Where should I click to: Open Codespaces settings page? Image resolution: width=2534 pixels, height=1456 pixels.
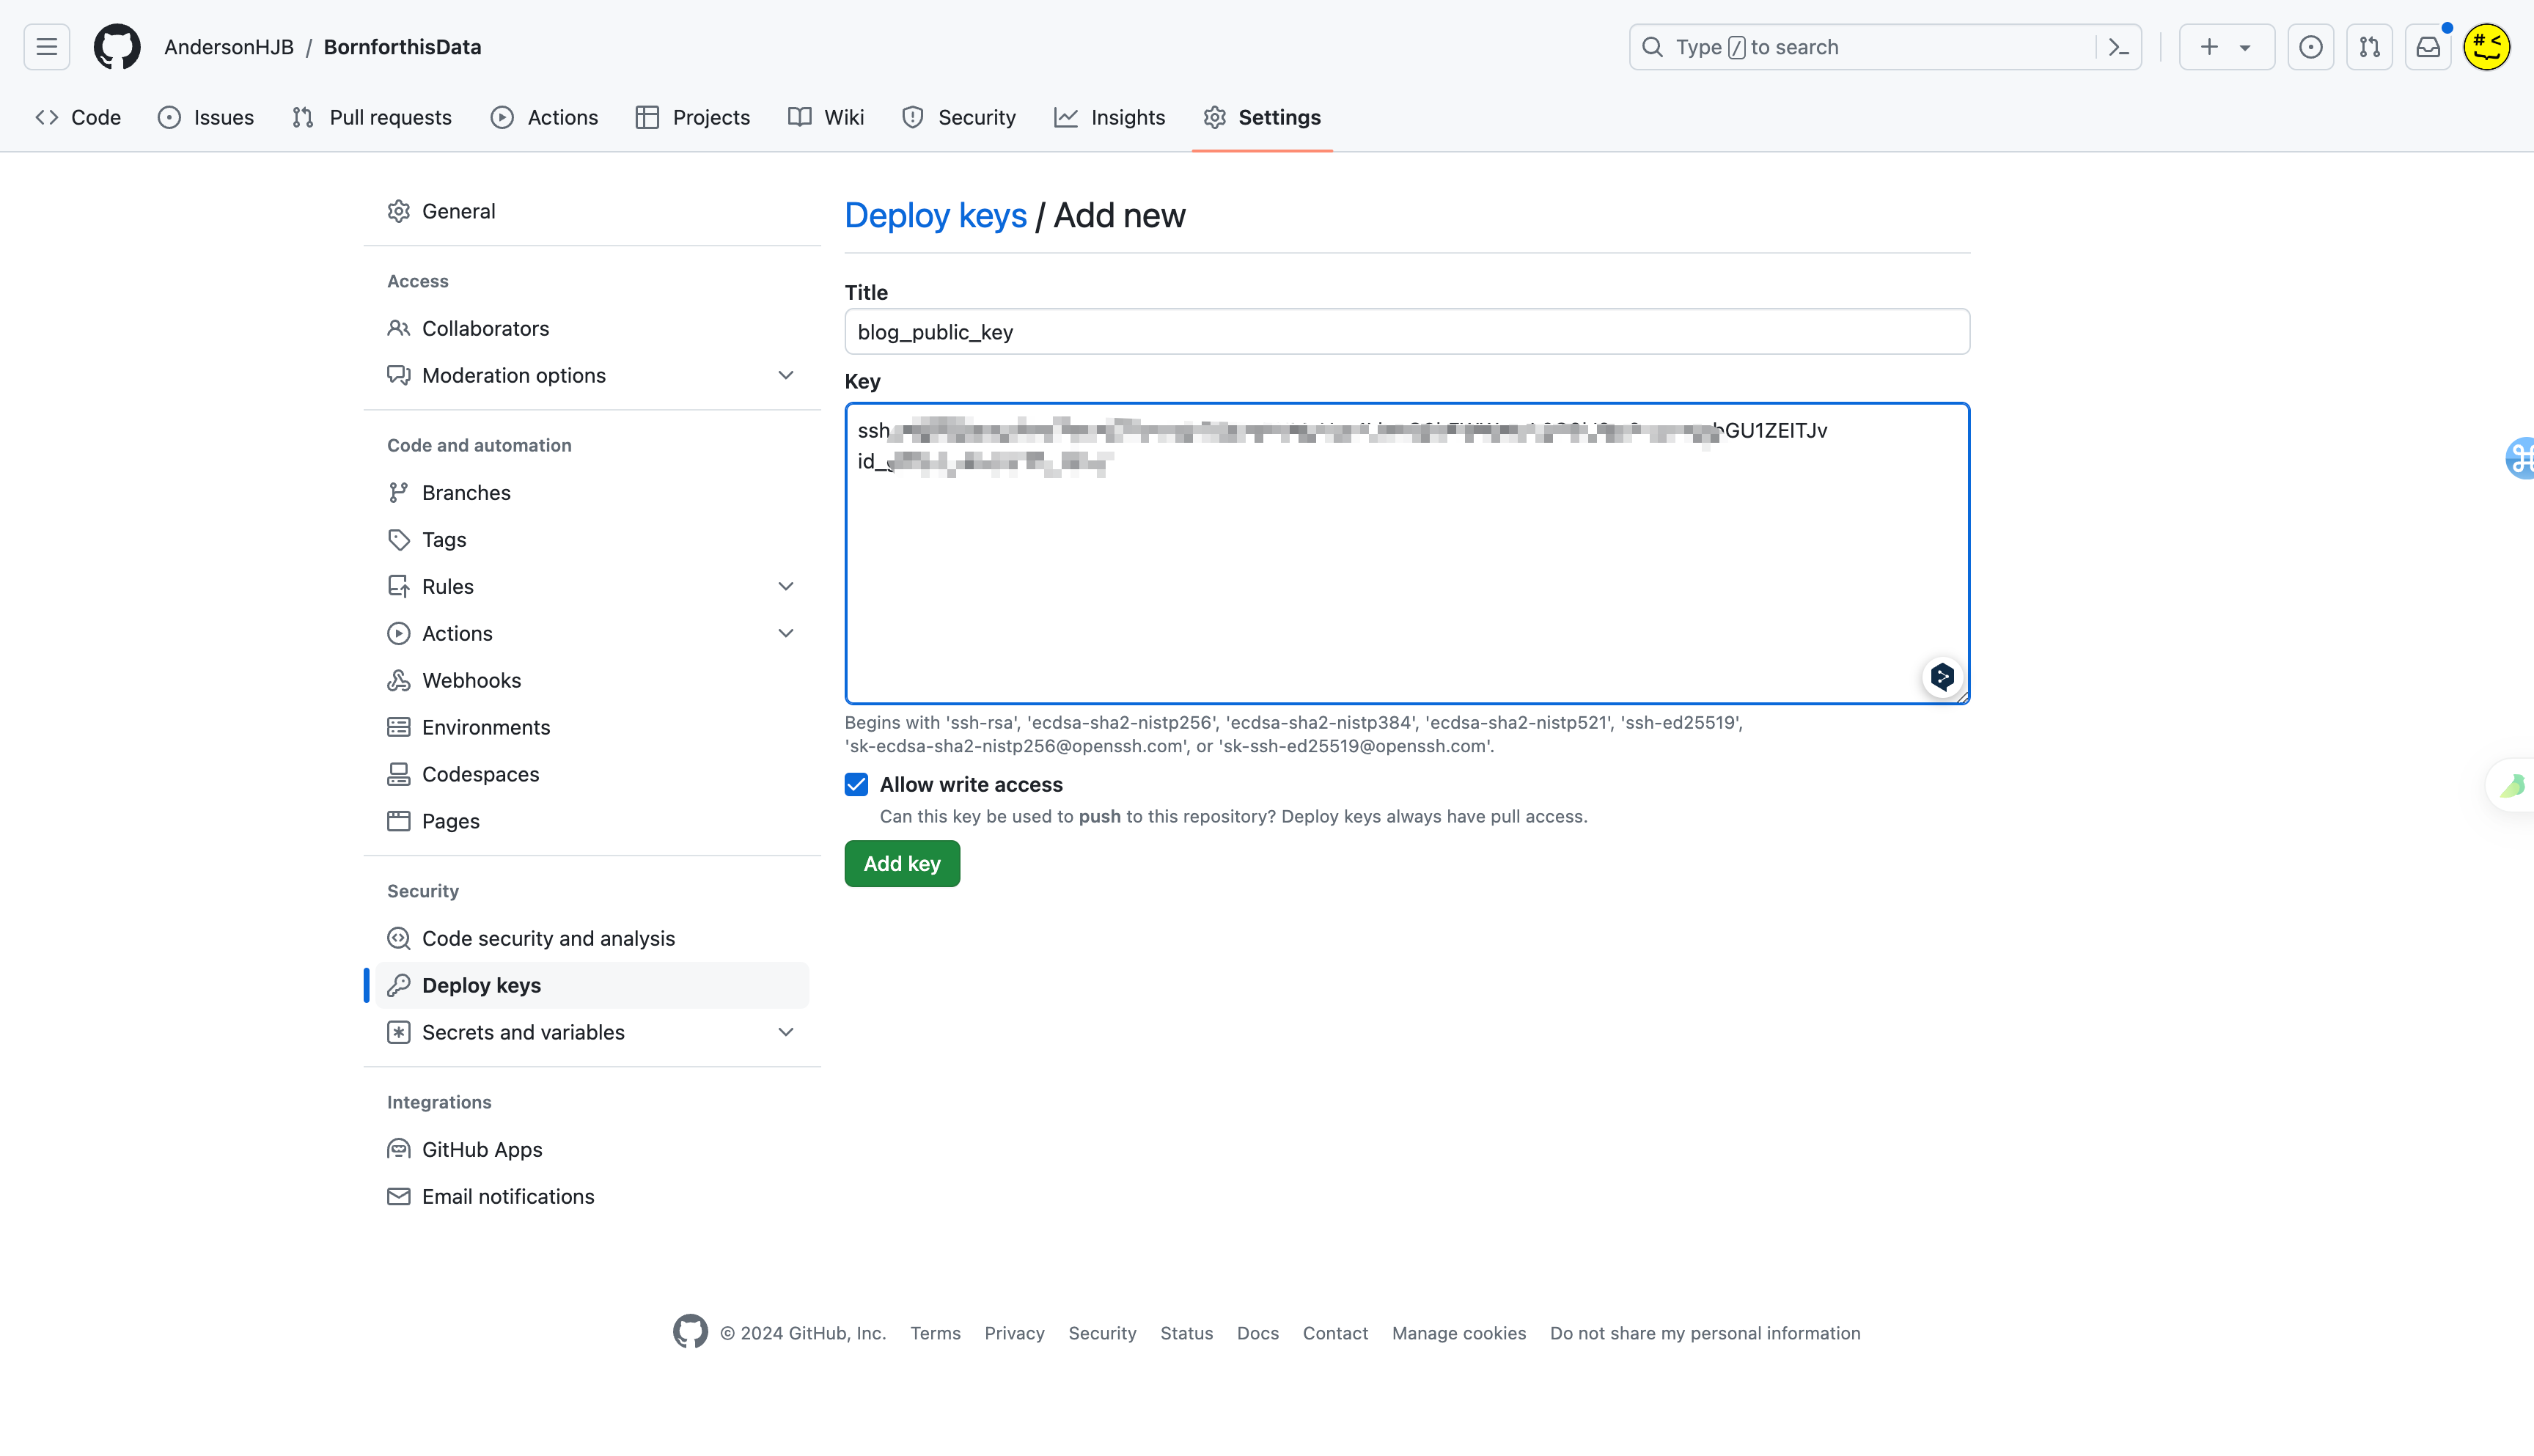click(x=593, y=774)
